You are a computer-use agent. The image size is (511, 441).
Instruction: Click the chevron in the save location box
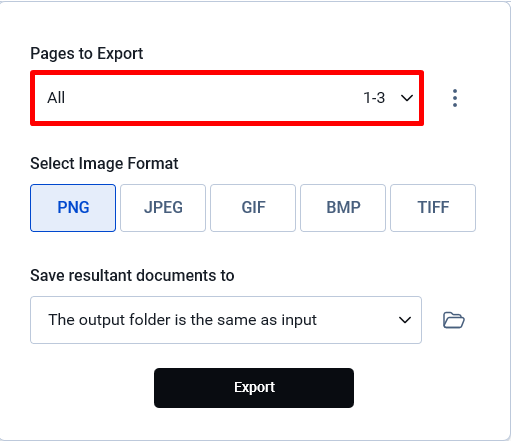(x=405, y=320)
